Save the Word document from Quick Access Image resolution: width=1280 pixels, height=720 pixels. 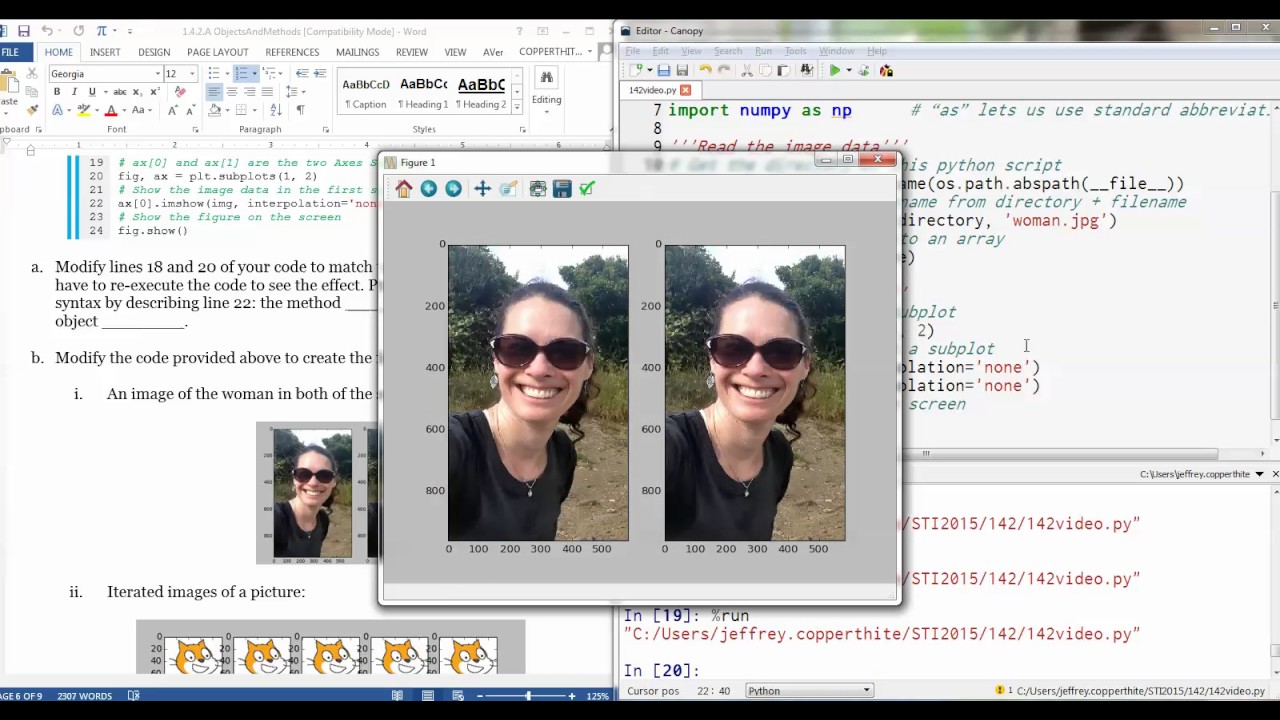point(24,31)
